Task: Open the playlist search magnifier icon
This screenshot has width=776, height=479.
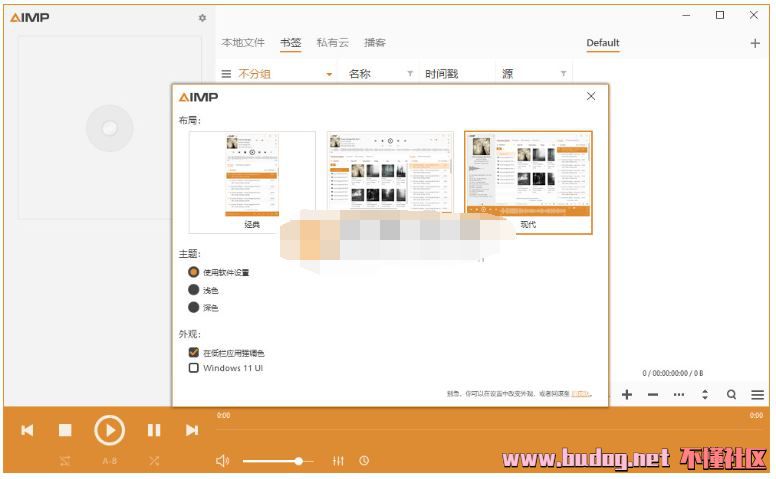Action: 731,395
